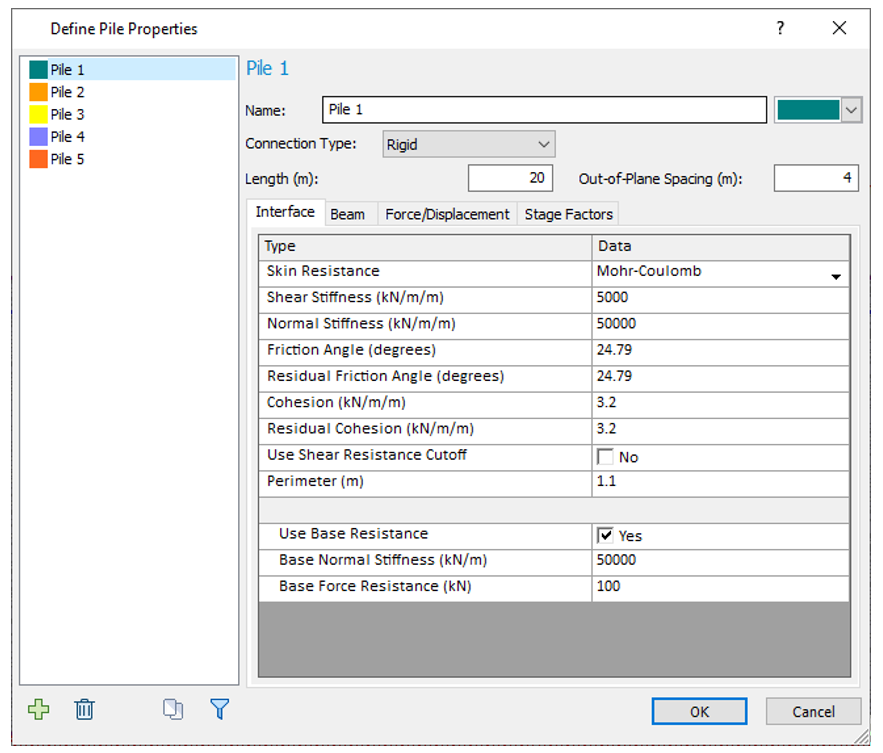883x753 pixels.
Task: Click the red-orange swatch beside Pile 5
Action: click(38, 159)
